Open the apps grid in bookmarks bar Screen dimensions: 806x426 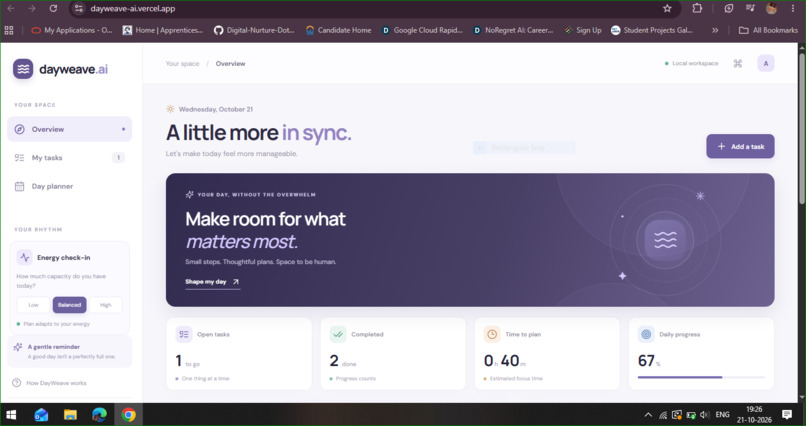pos(9,30)
